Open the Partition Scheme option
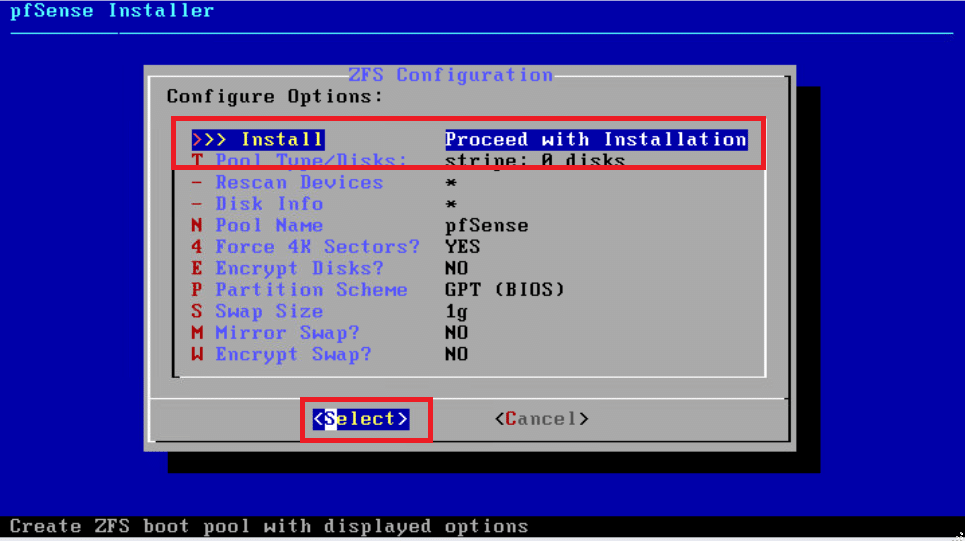 (311, 290)
